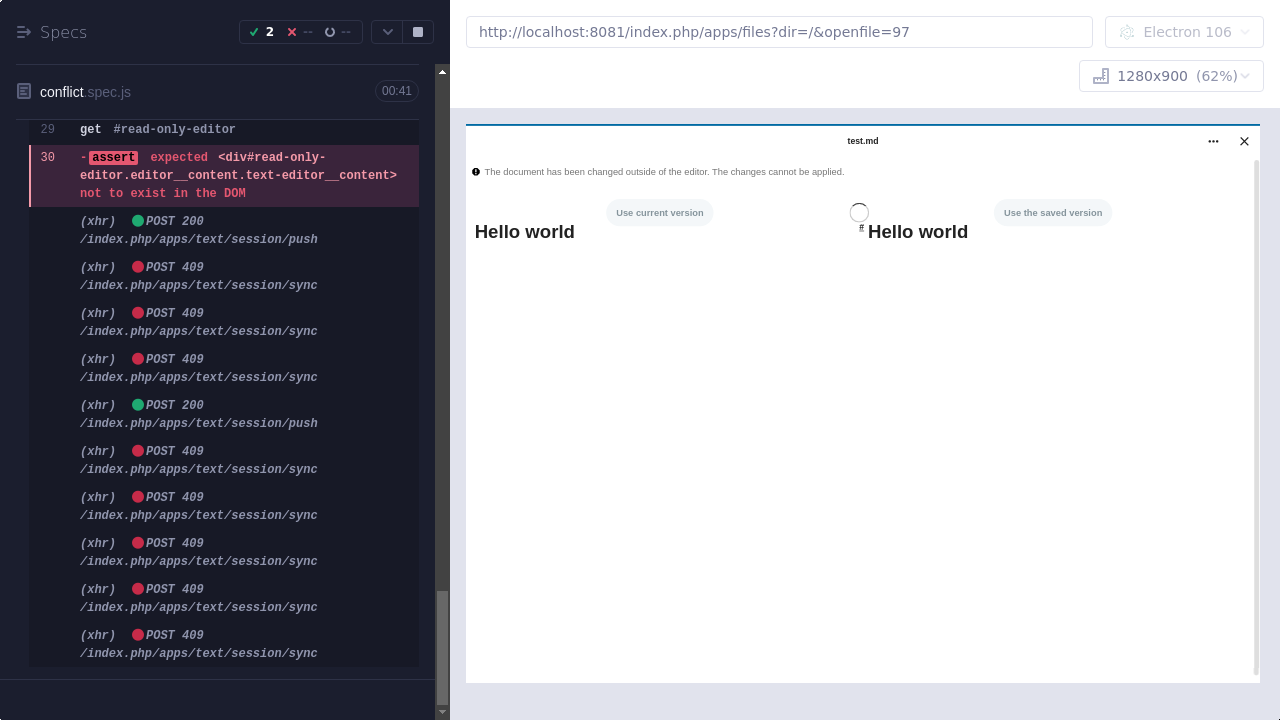Screen dimensions: 1280x720
Task: Click the Specs sidebar toggle icon
Action: (24, 31)
